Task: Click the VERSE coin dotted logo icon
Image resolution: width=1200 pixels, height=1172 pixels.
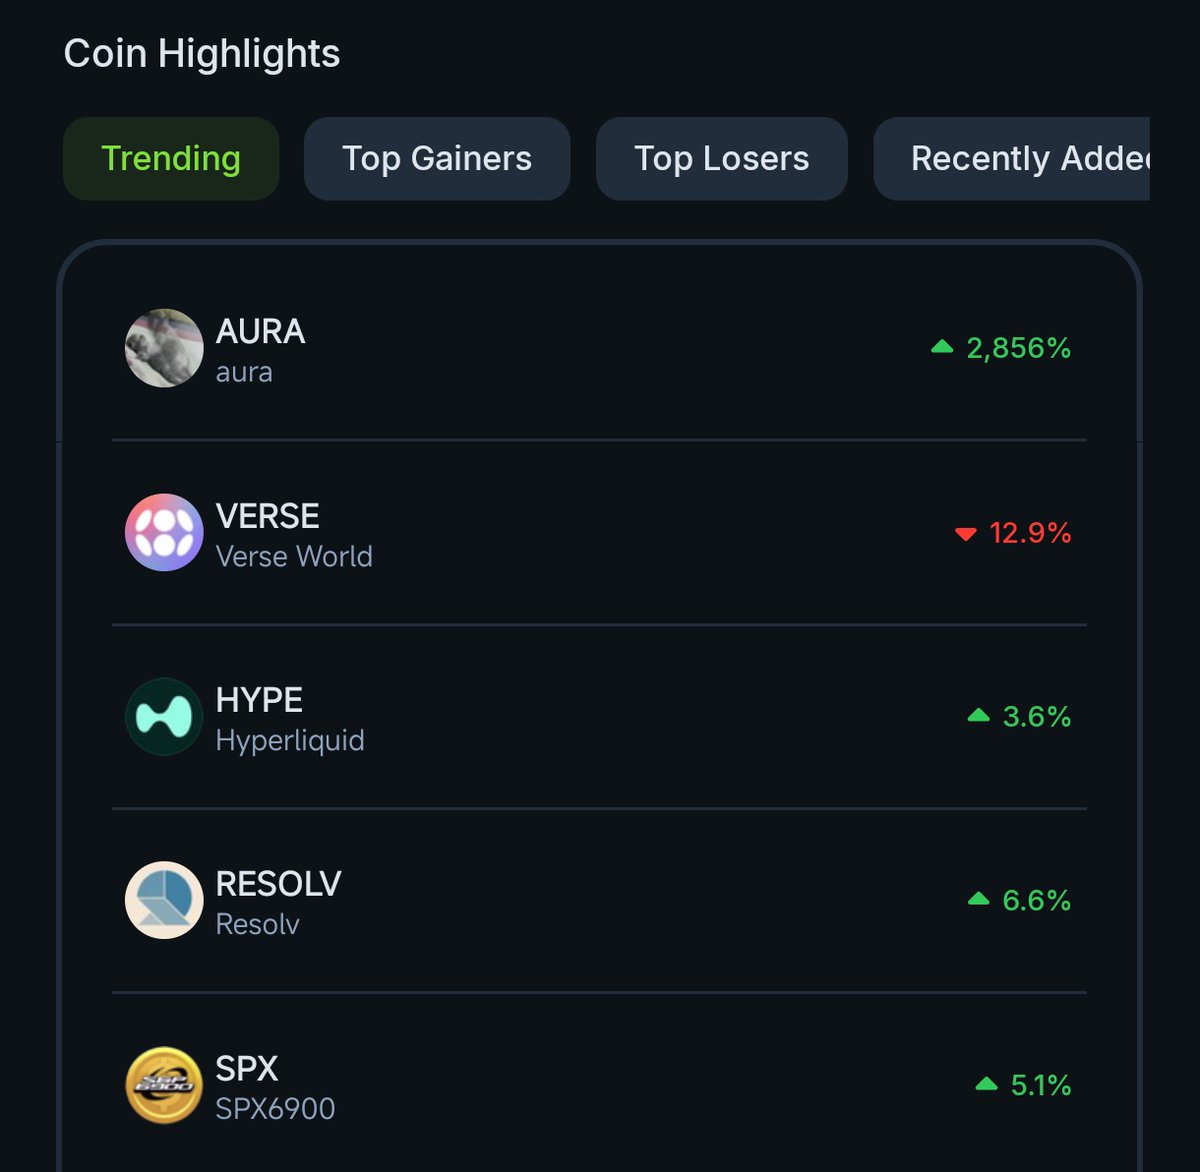Action: 164,532
